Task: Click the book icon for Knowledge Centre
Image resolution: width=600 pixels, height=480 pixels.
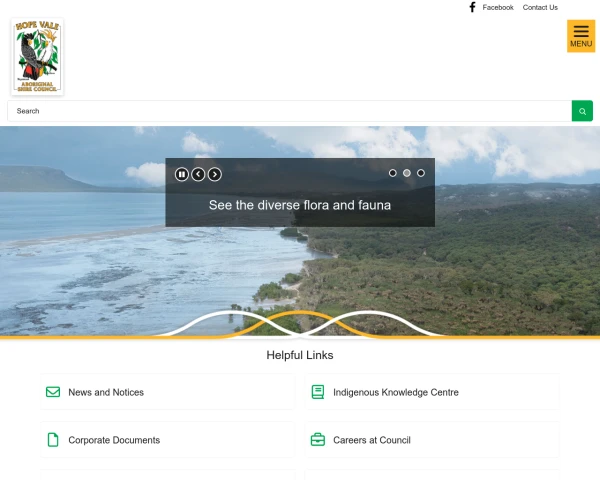Action: pyautogui.click(x=318, y=392)
